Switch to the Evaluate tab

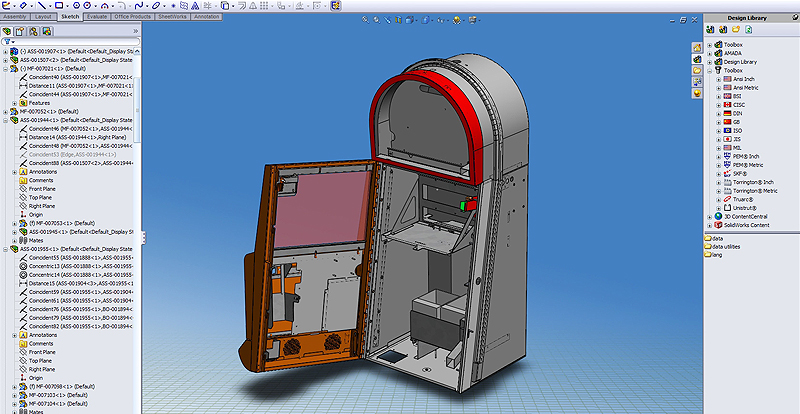tap(98, 17)
